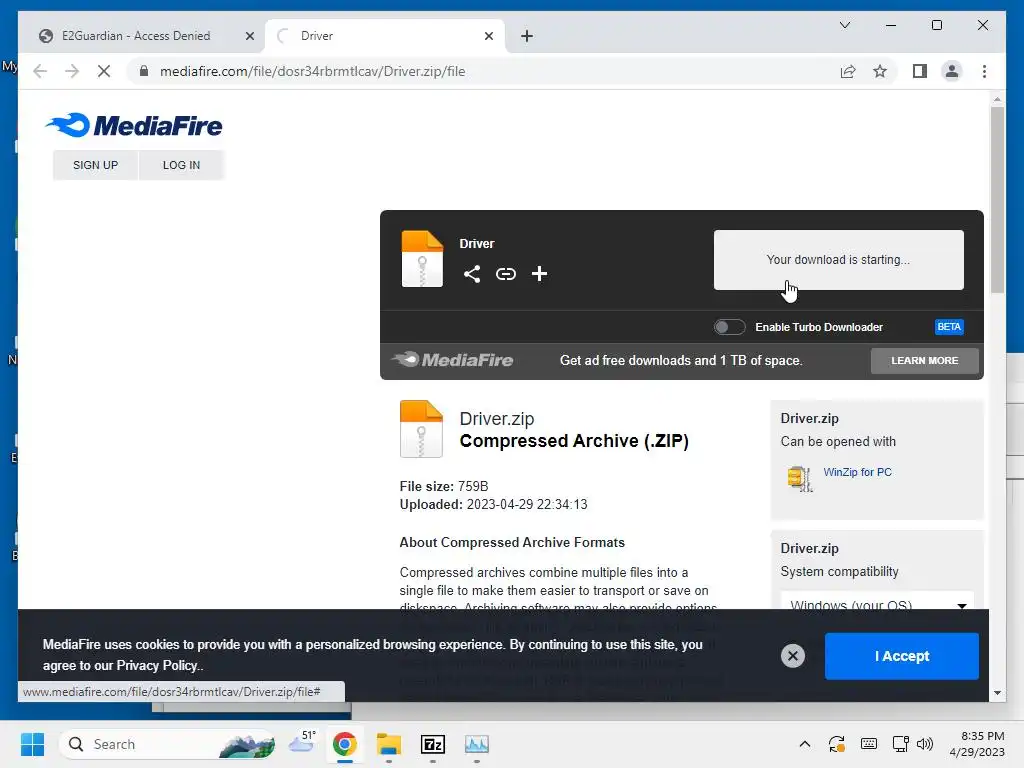Image resolution: width=1024 pixels, height=768 pixels.
Task: Click the address bar URL
Action: pos(312,71)
